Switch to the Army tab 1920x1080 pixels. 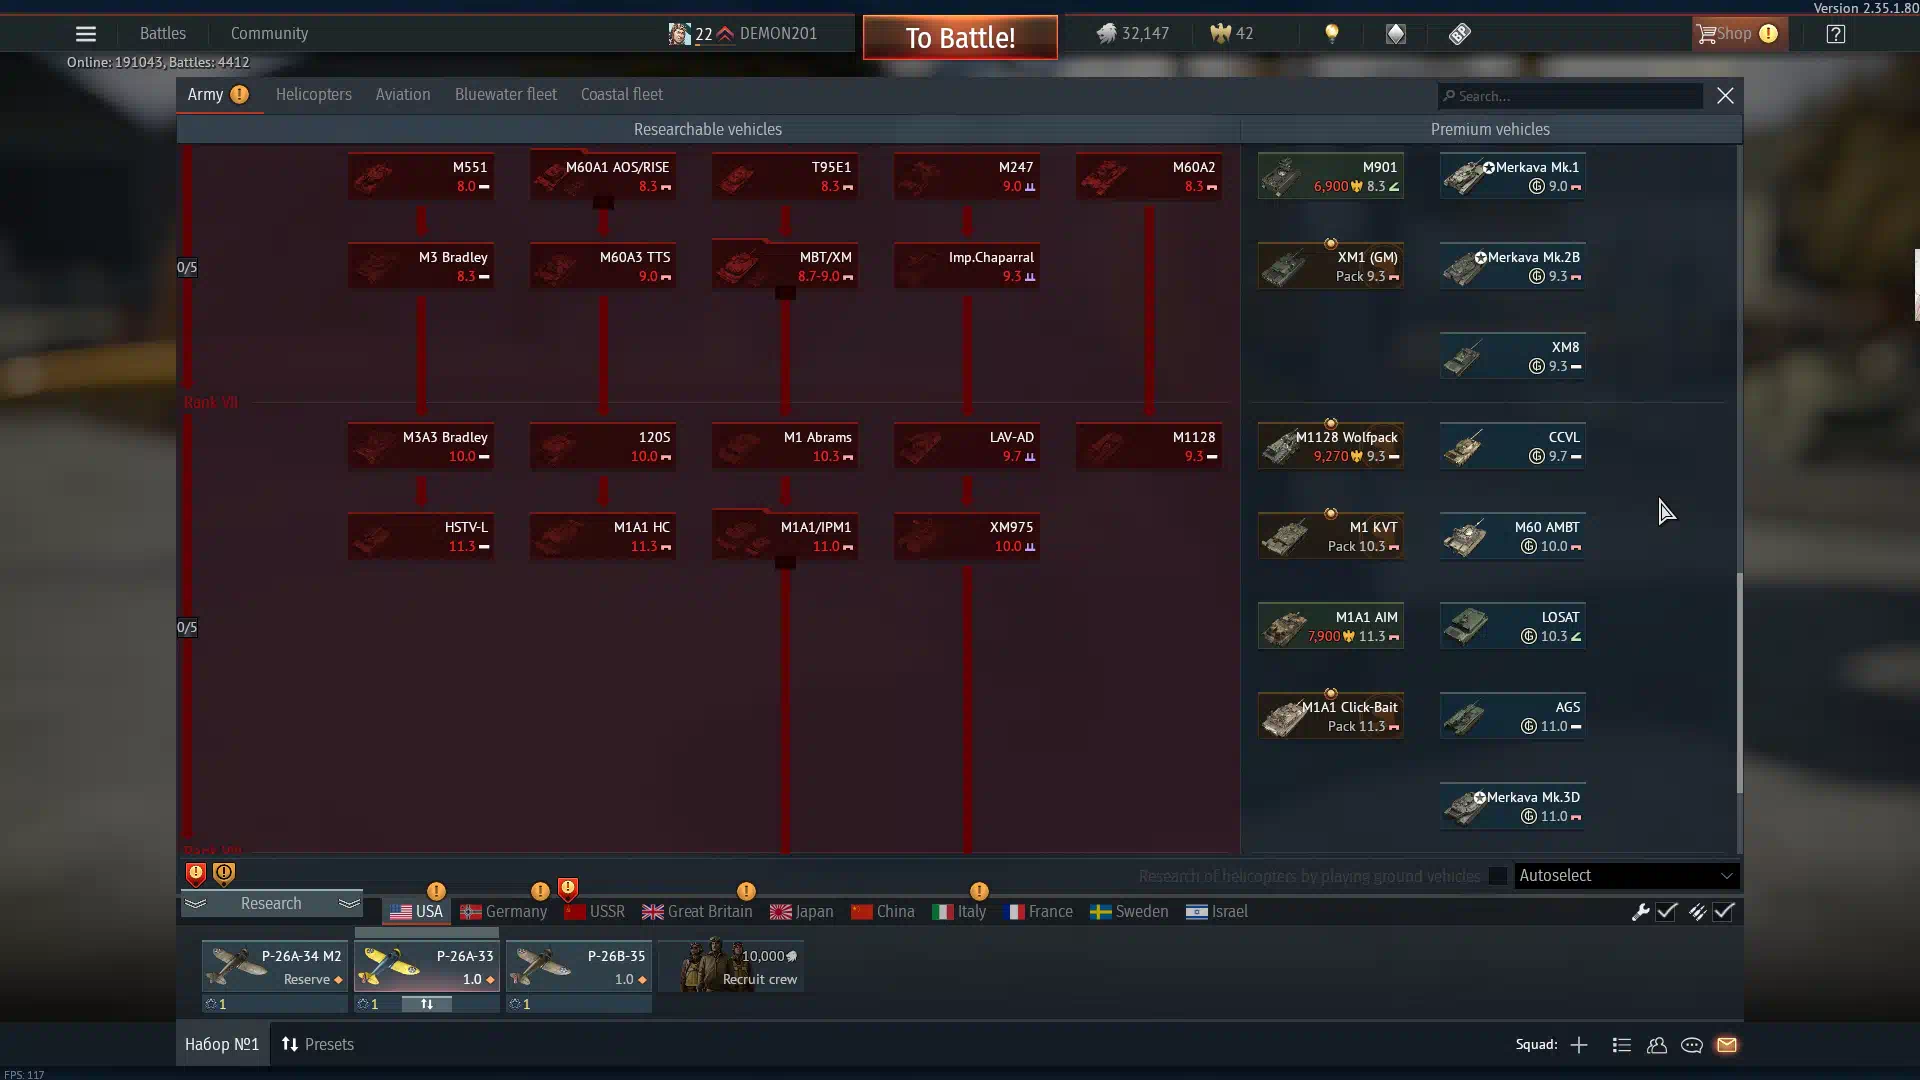tap(219, 95)
